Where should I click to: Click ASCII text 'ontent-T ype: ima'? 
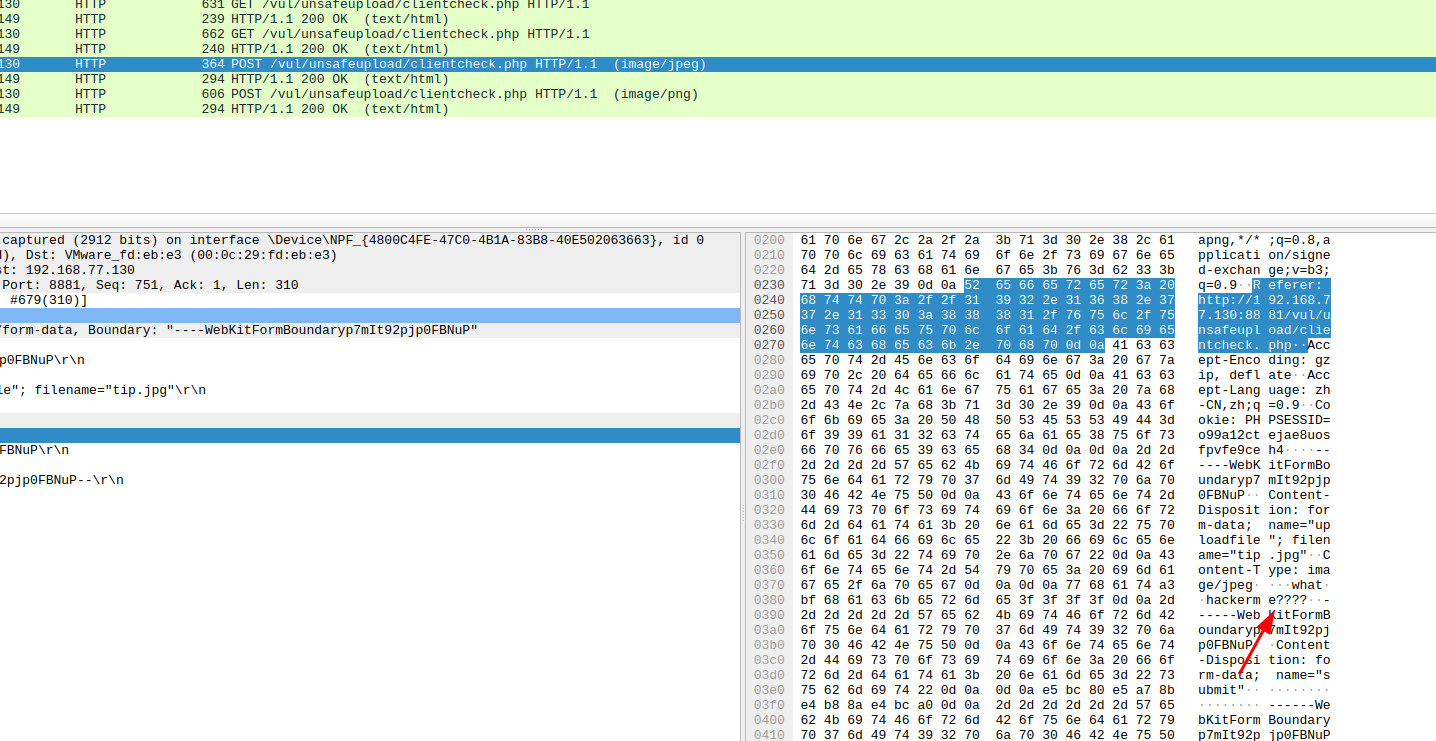pos(1264,570)
